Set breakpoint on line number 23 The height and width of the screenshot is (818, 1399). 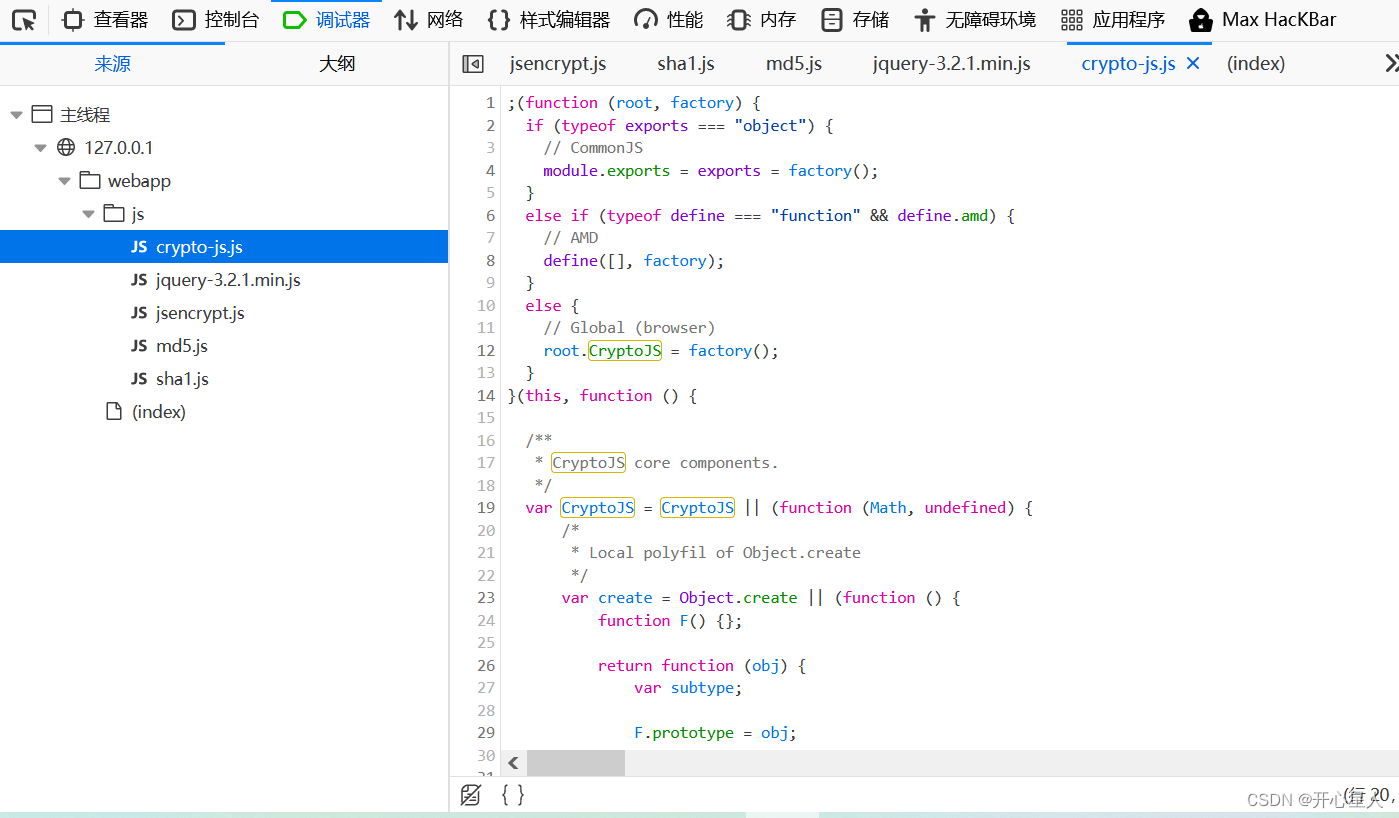[x=486, y=598]
